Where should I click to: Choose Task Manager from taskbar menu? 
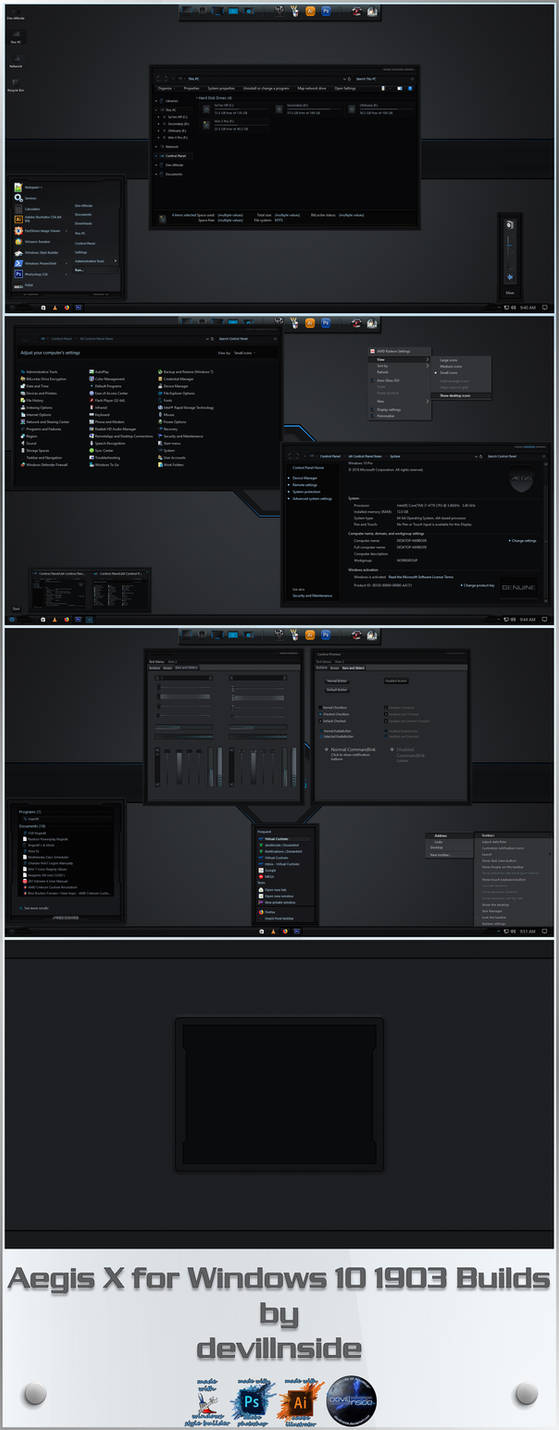[492, 910]
